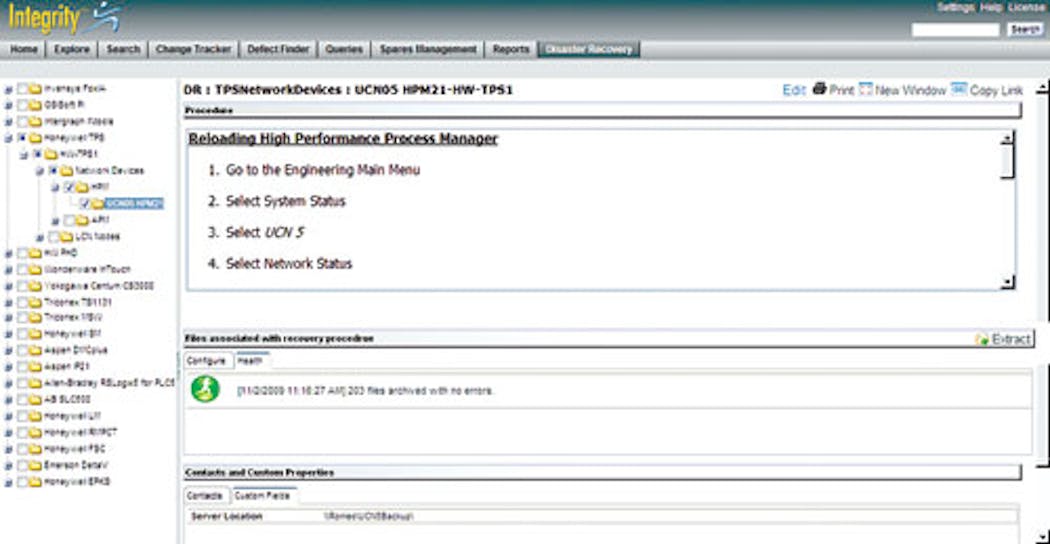Toggle the Honeywell TPS checkbox
Image resolution: width=1050 pixels, height=544 pixels.
pyautogui.click(x=22, y=138)
